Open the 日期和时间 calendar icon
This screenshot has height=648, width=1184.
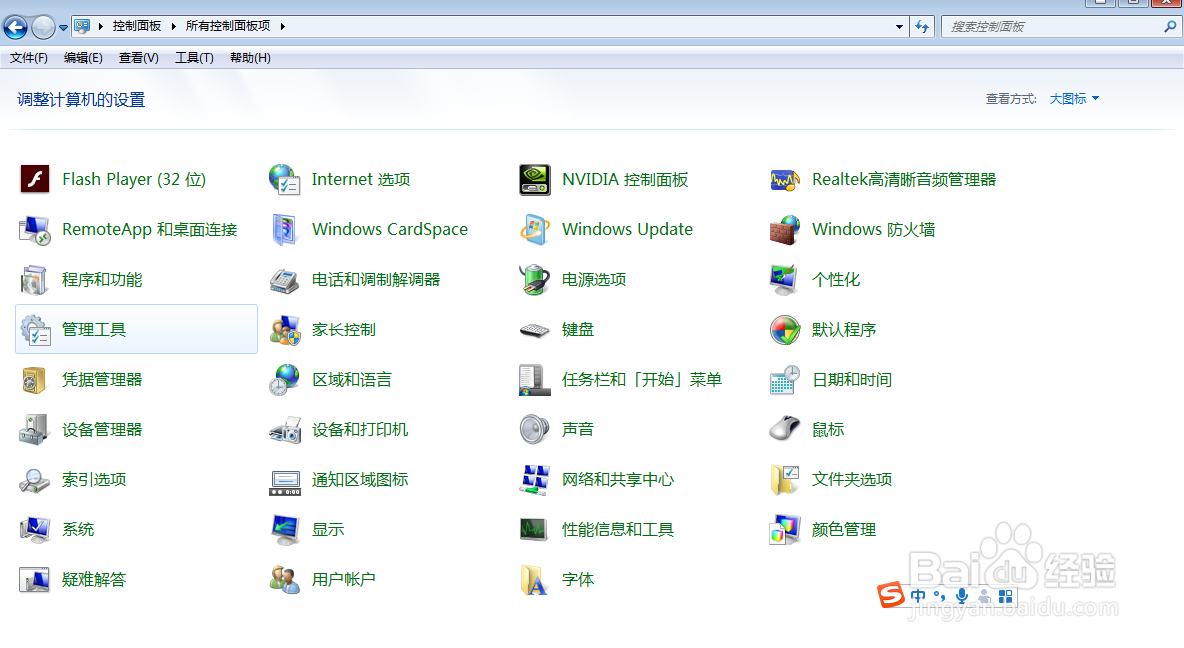click(x=785, y=380)
